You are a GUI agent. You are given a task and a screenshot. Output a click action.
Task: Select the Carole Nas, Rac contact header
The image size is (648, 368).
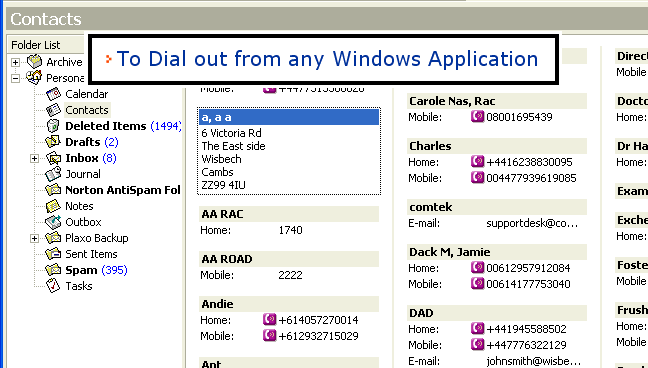tap(497, 101)
